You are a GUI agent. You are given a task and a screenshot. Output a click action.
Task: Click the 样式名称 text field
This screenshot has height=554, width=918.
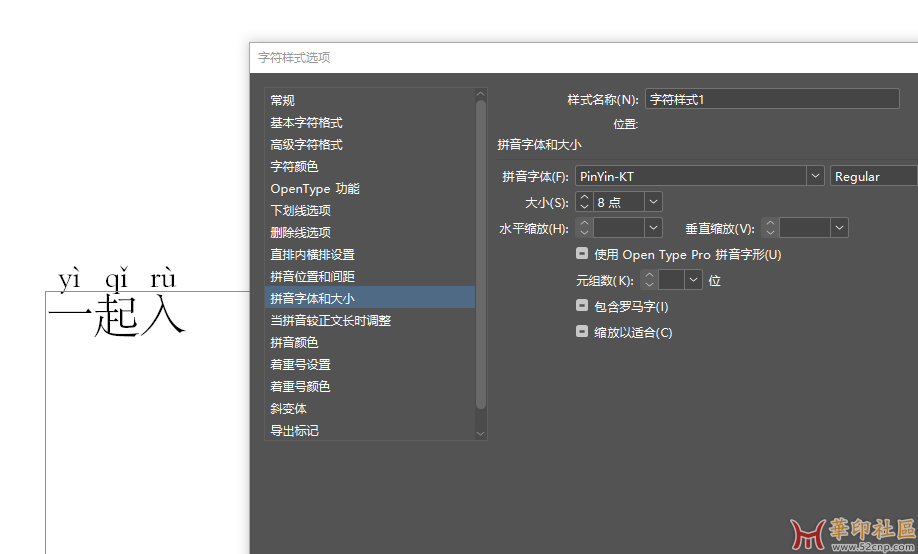pos(780,99)
